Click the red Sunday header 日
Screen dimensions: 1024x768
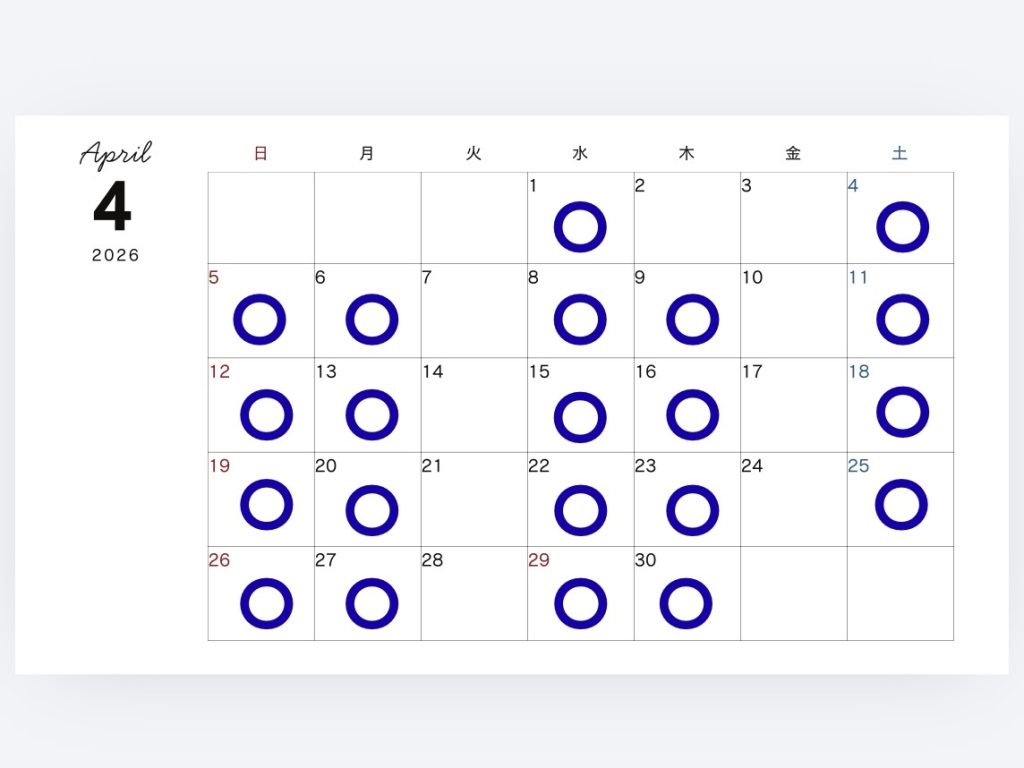click(x=261, y=154)
